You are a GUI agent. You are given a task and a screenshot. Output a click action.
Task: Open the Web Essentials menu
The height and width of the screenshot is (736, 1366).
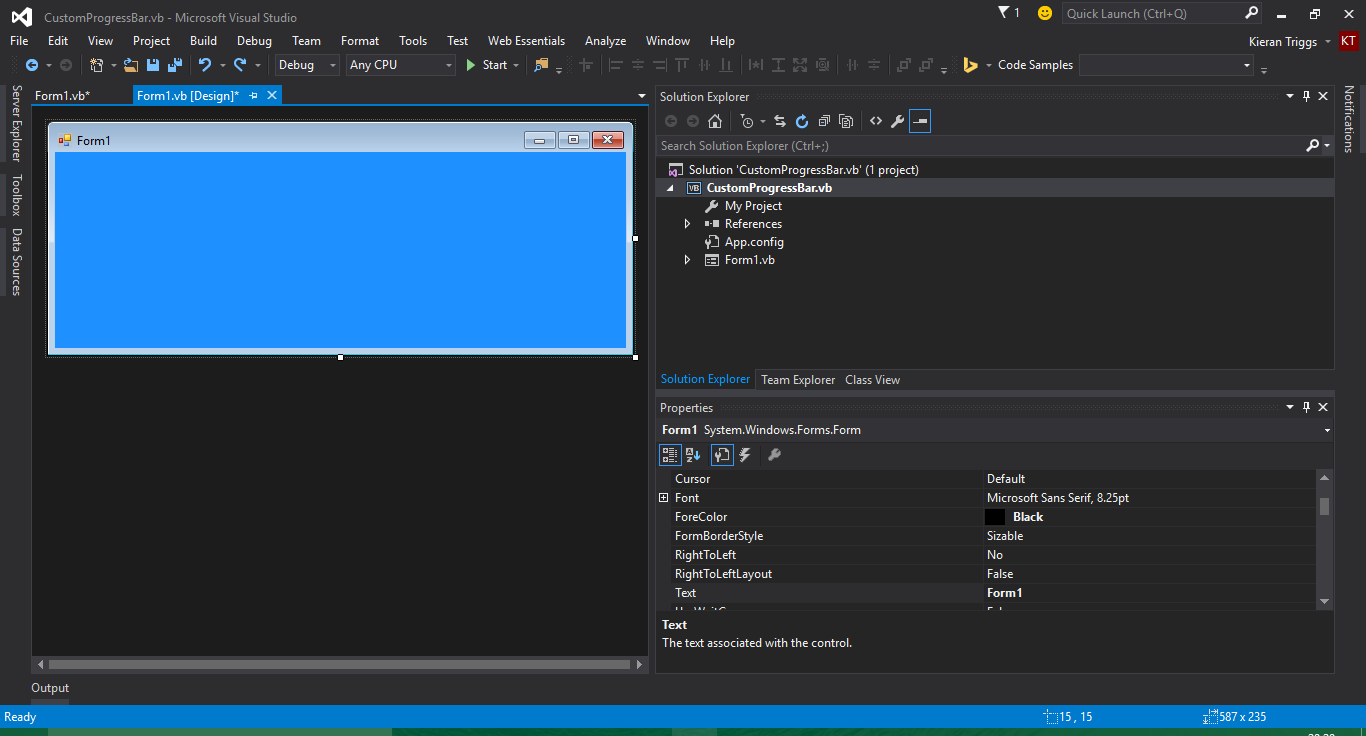point(526,41)
